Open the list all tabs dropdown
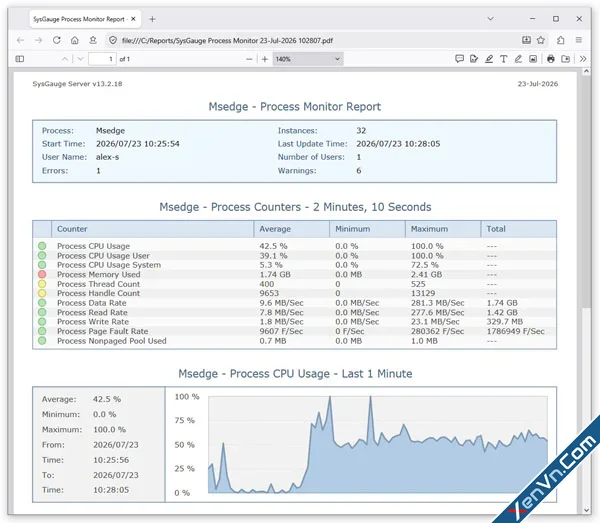This screenshot has width=600, height=523. 490,19
